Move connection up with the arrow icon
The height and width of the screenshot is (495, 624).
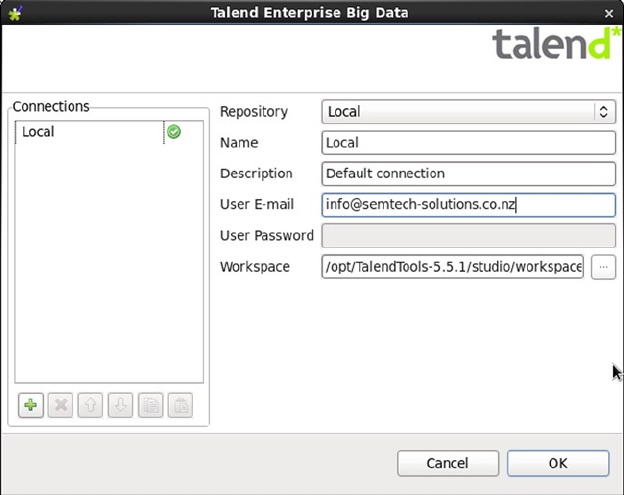[x=90, y=405]
